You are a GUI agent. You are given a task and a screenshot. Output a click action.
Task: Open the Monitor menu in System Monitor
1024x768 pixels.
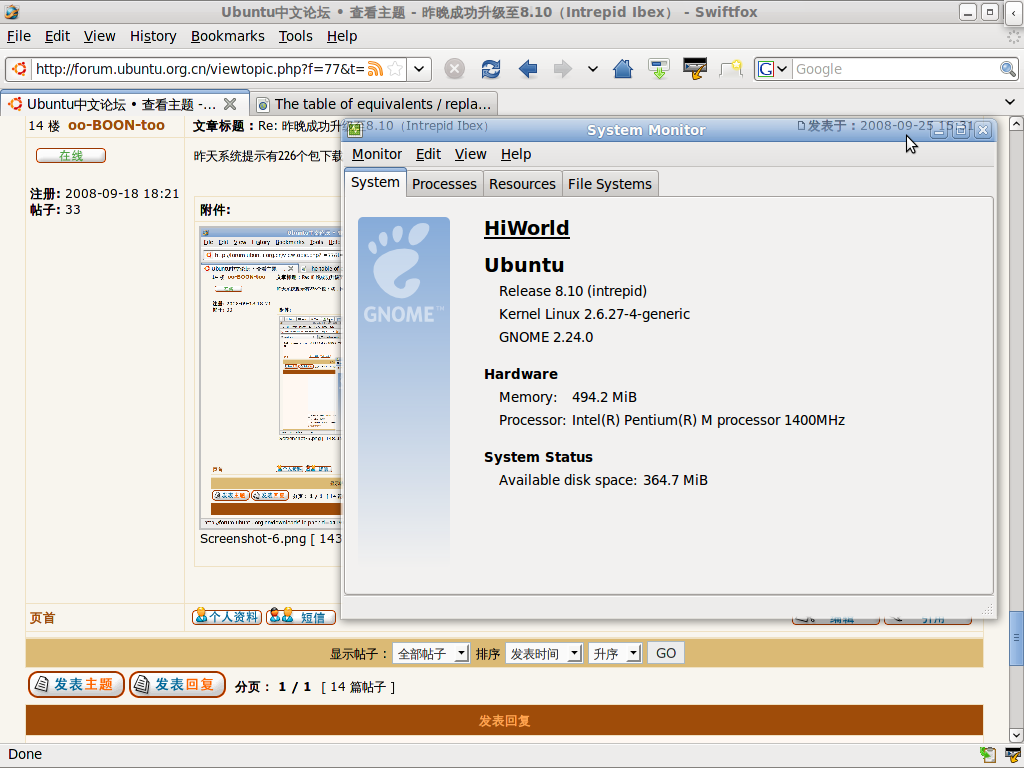(x=377, y=154)
